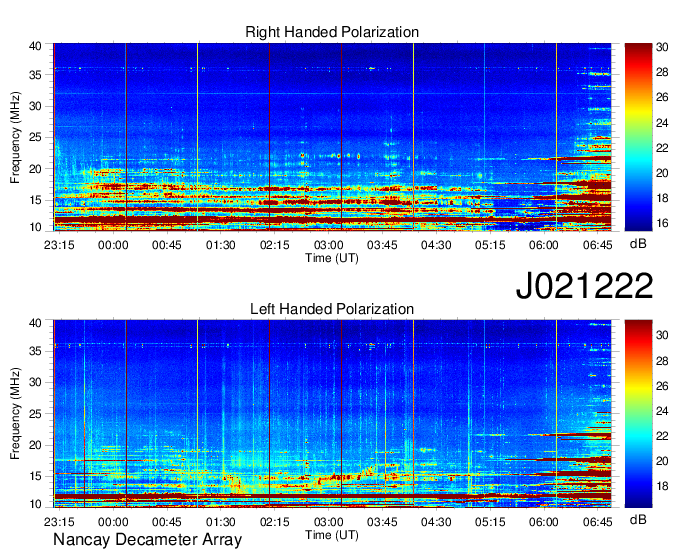Image resolution: width=680 pixels, height=552 pixels.
Task: Click 03:45 tick on the right-handed plot
Action: tap(382, 245)
